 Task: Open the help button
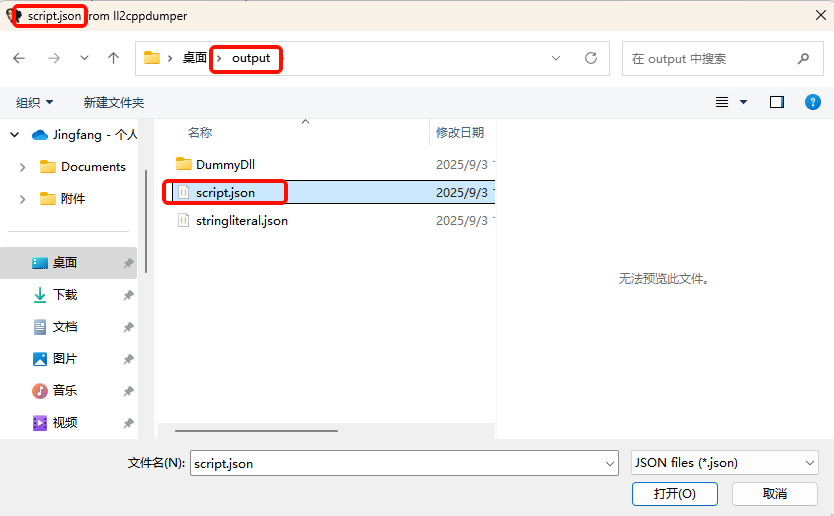813,102
